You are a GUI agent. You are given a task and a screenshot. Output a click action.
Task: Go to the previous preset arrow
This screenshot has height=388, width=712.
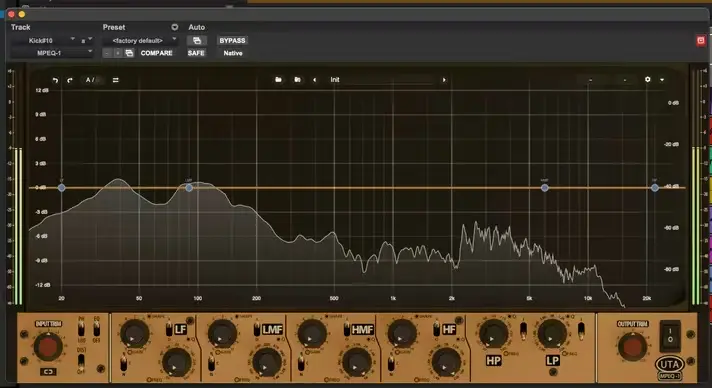pyautogui.click(x=314, y=80)
